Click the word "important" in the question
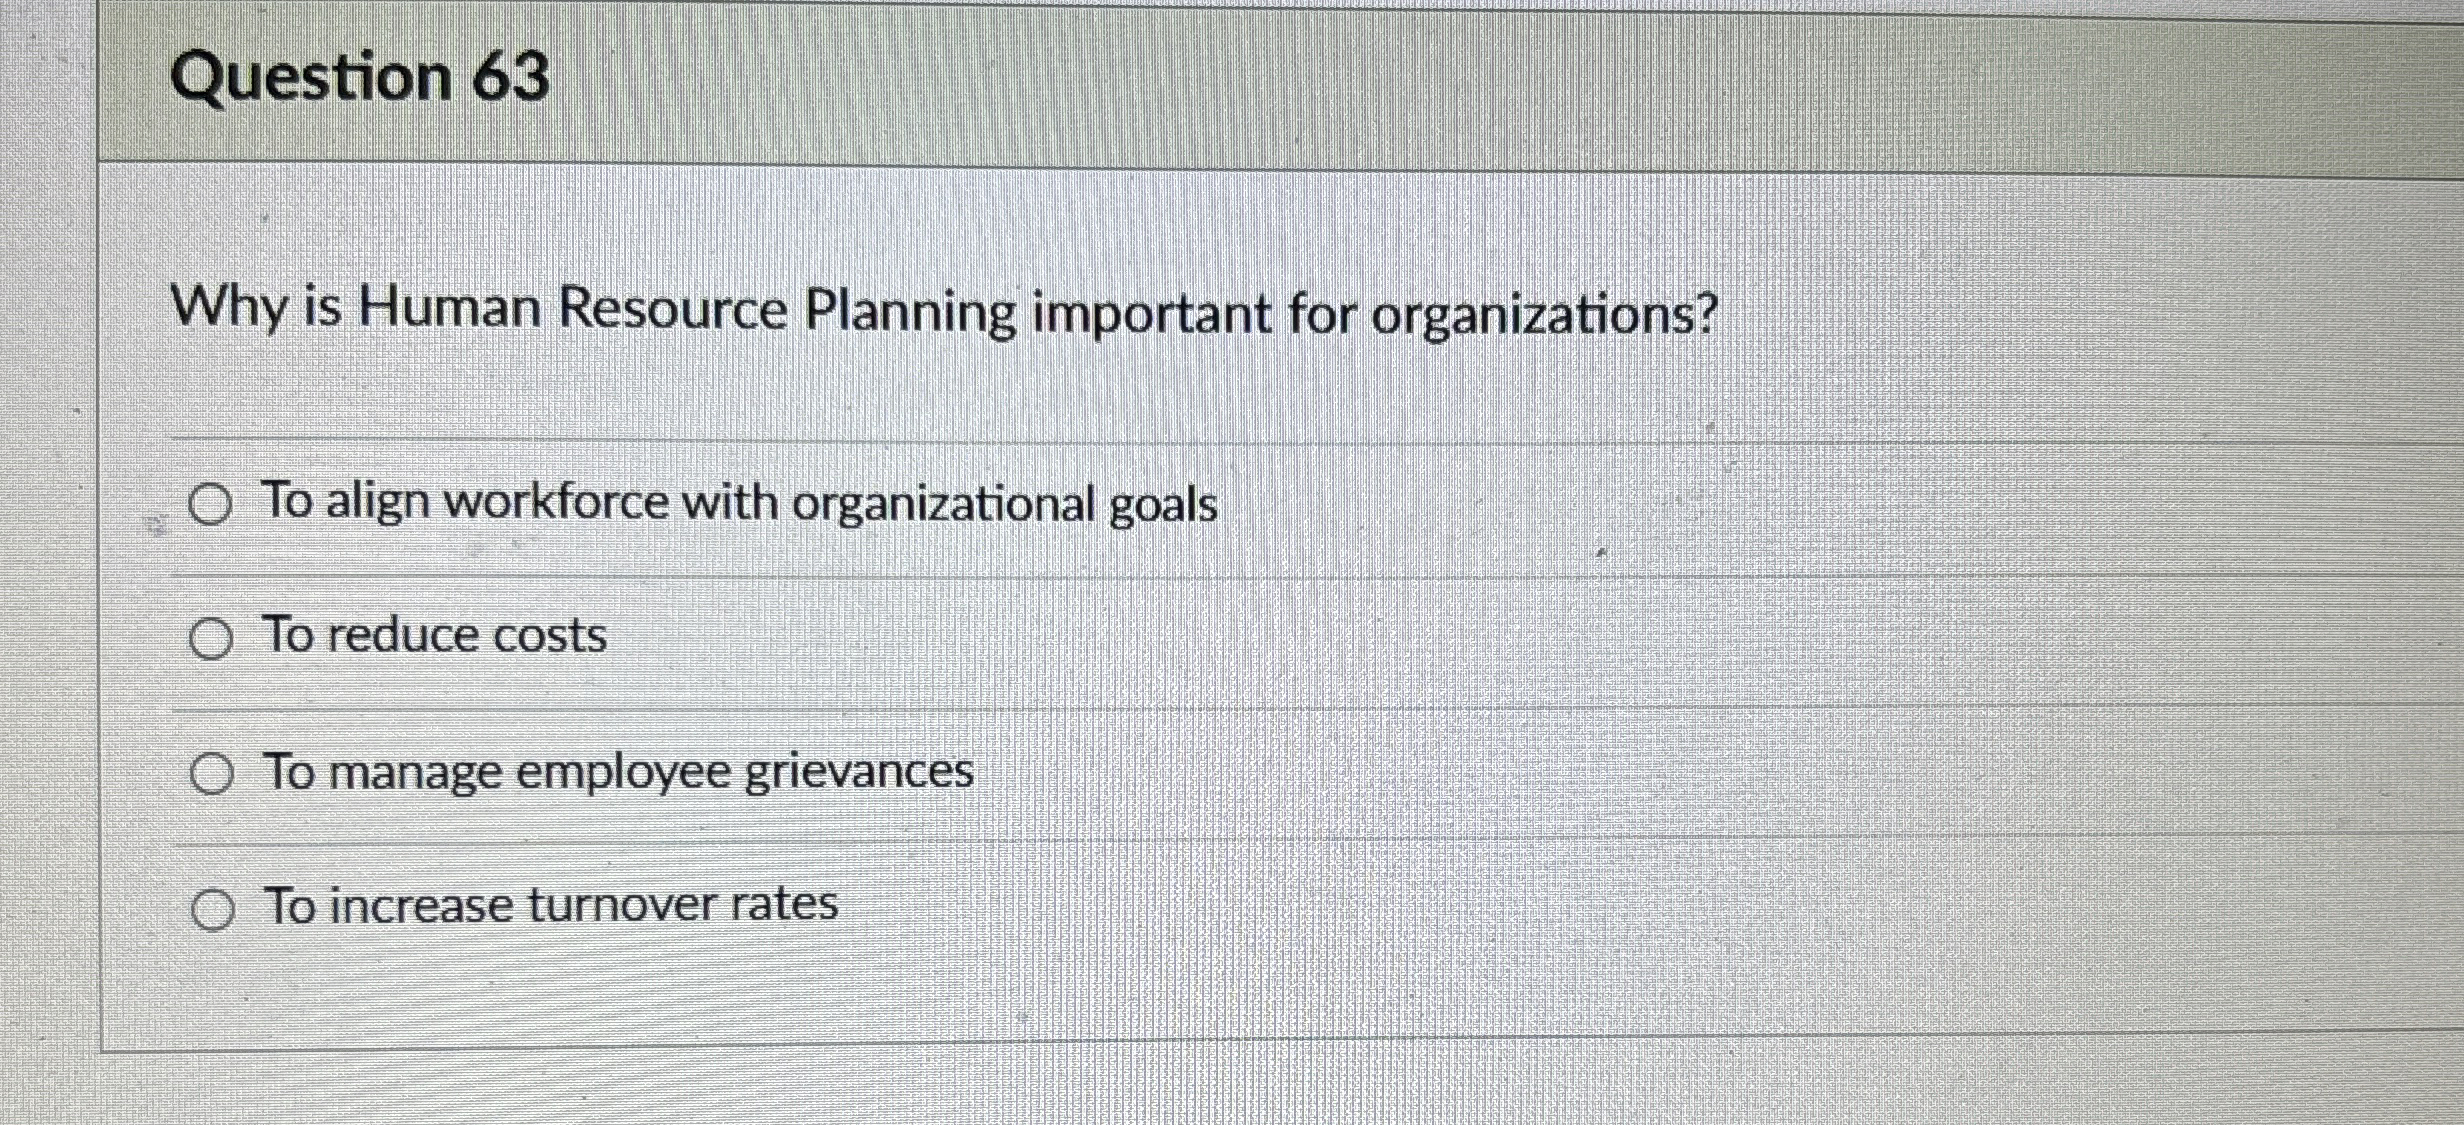The image size is (2464, 1125). tap(1151, 314)
